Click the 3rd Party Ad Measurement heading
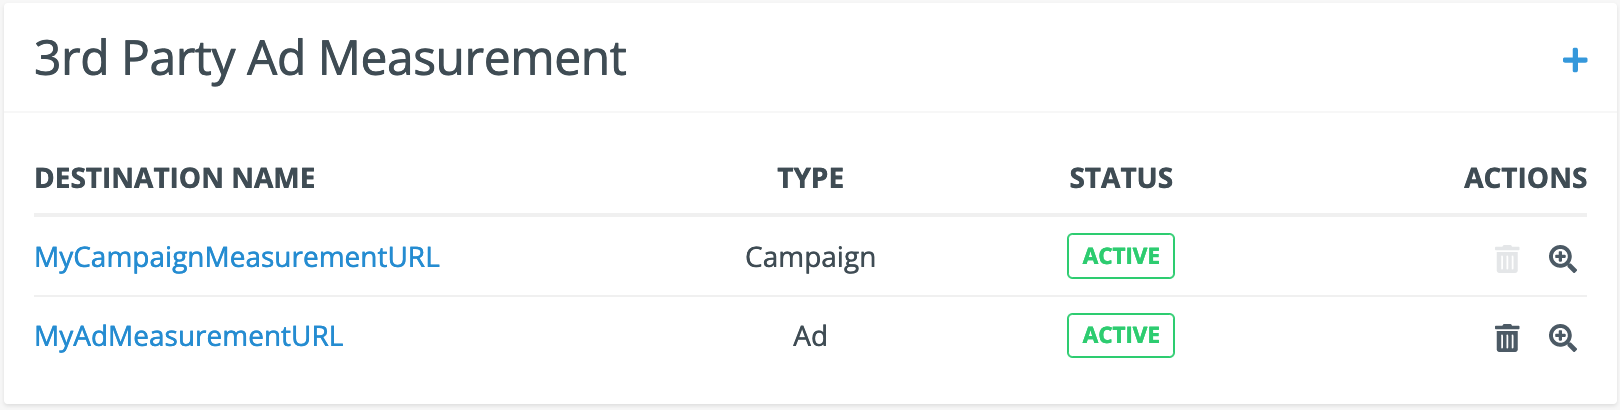Image resolution: width=1620 pixels, height=410 pixels. coord(330,58)
